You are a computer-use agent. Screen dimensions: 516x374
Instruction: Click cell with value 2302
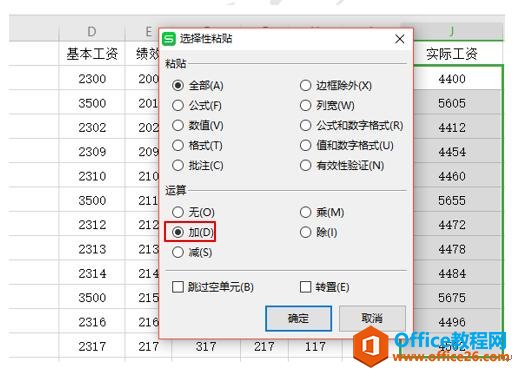[92, 128]
